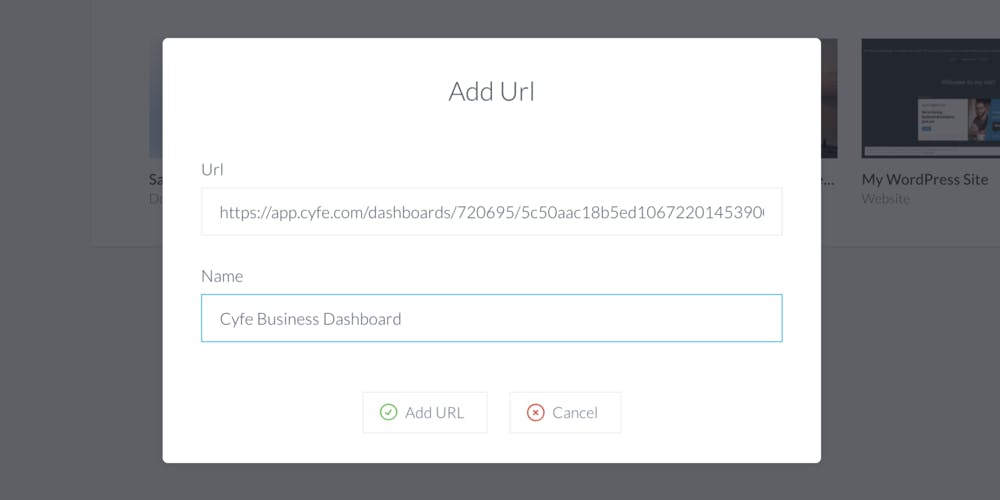The image size is (1000, 500).
Task: Click the ellipsis-truncated title right of dialog
Action: pyautogui.click(x=828, y=180)
